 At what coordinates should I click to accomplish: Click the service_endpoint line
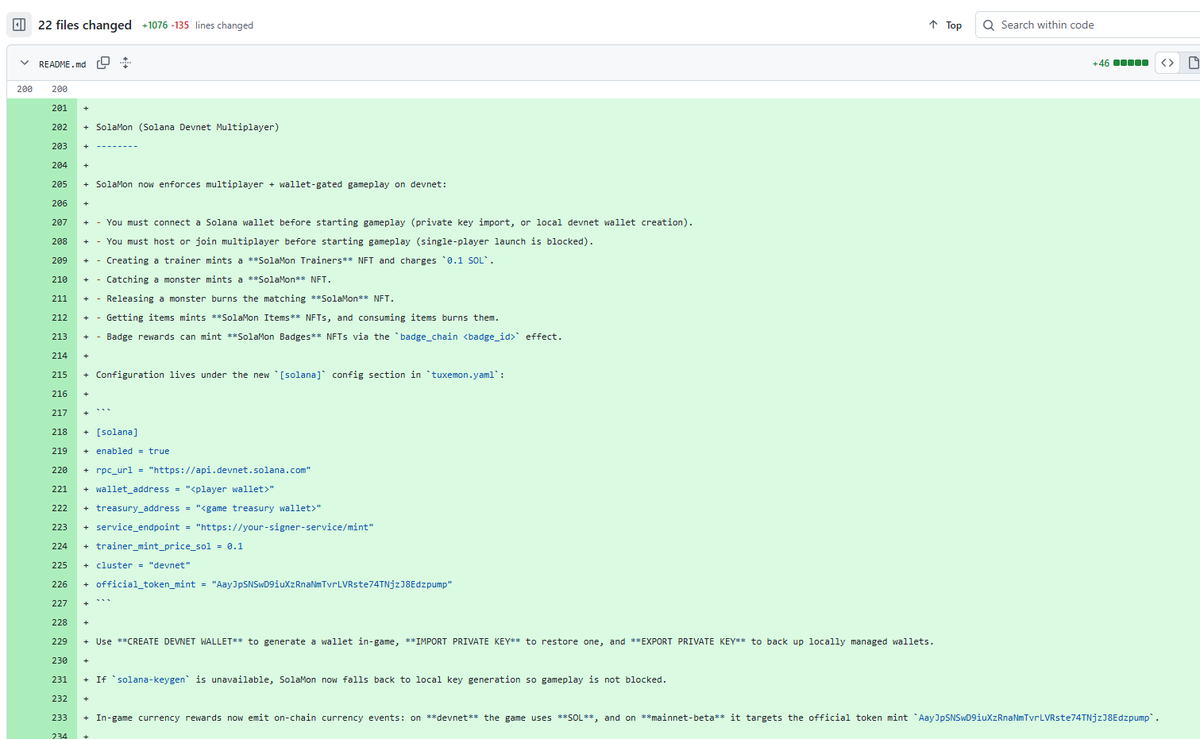click(235, 526)
